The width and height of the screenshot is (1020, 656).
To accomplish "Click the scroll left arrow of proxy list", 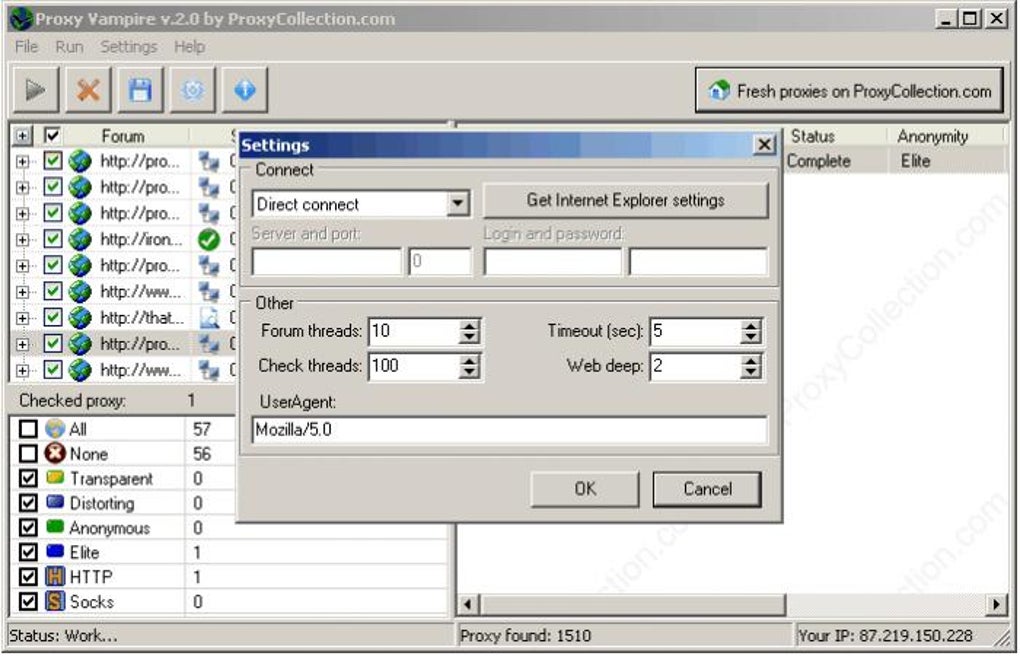I will tap(467, 605).
